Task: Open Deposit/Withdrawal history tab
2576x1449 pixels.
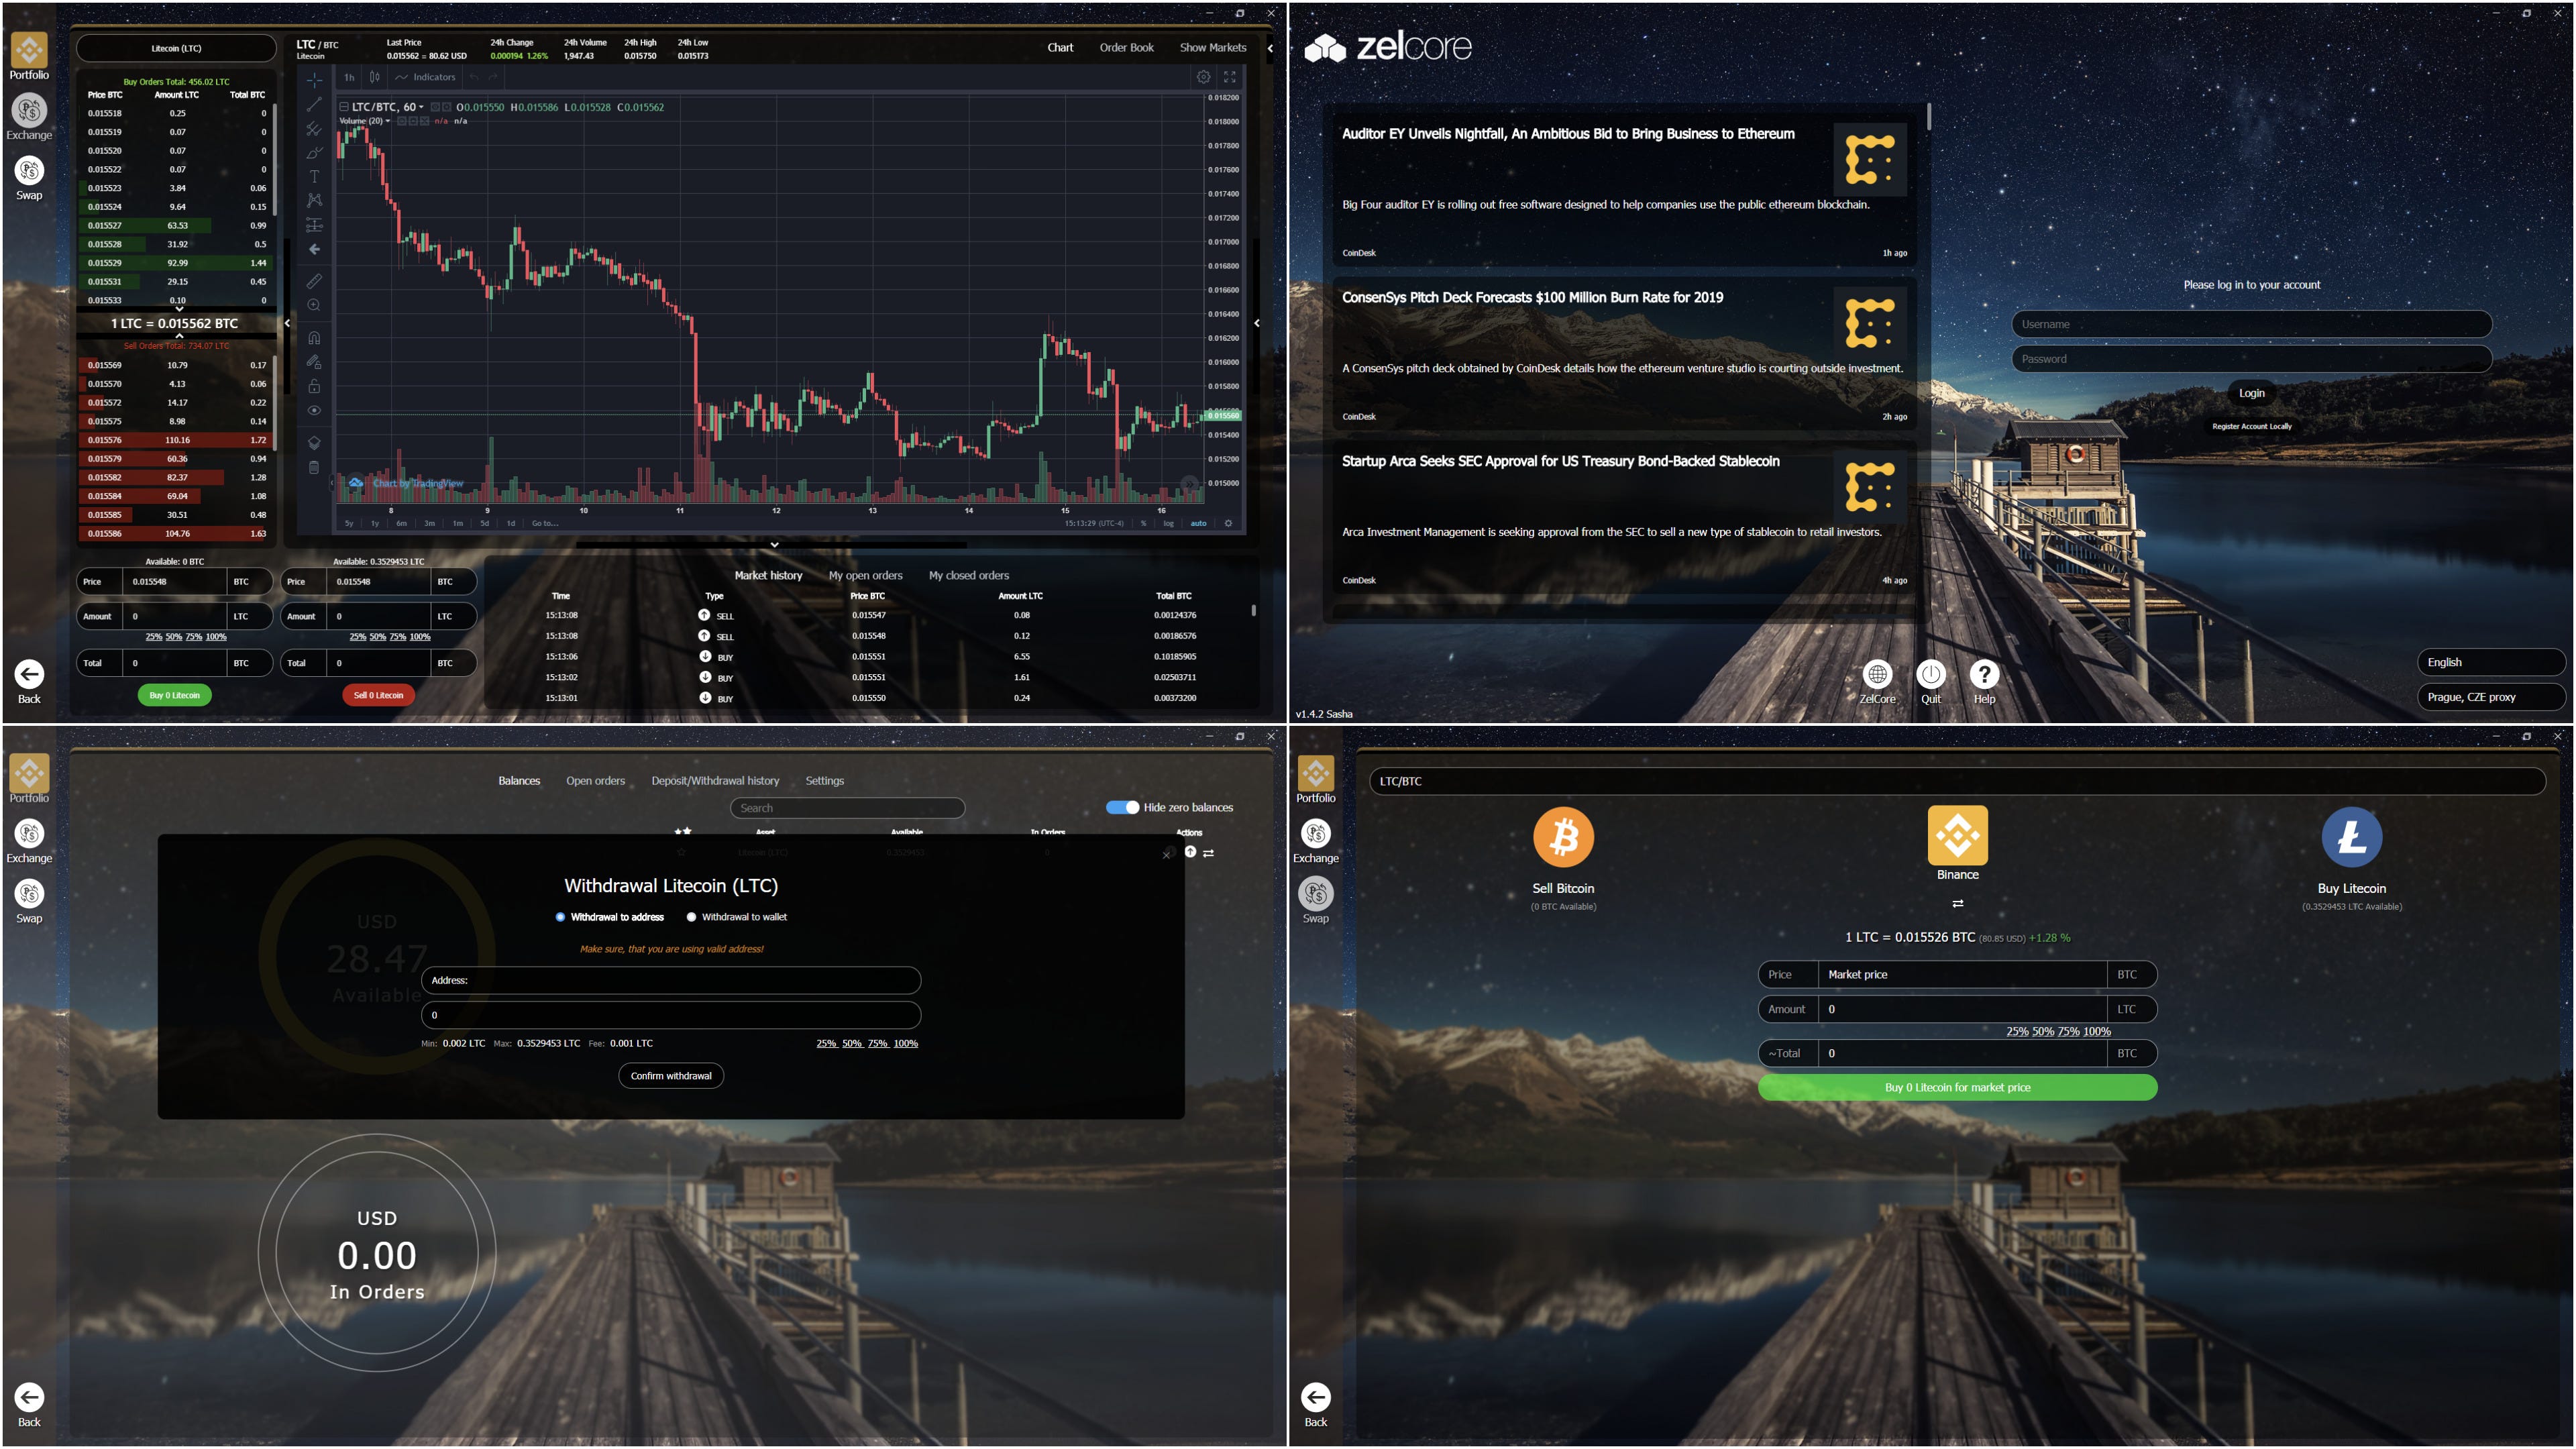Action: (715, 781)
